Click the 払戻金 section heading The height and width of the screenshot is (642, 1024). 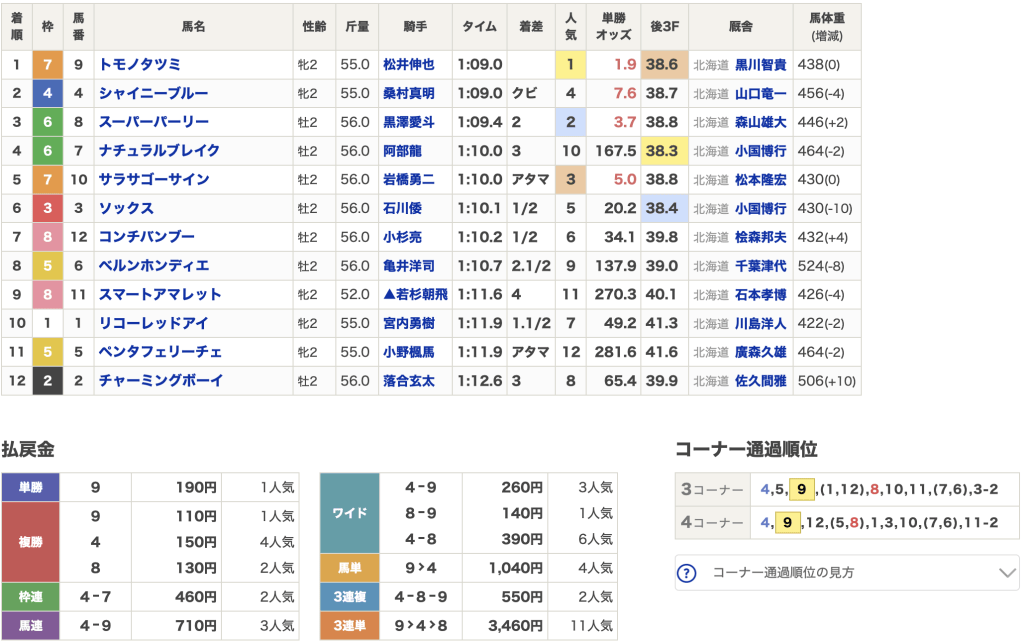(28, 449)
